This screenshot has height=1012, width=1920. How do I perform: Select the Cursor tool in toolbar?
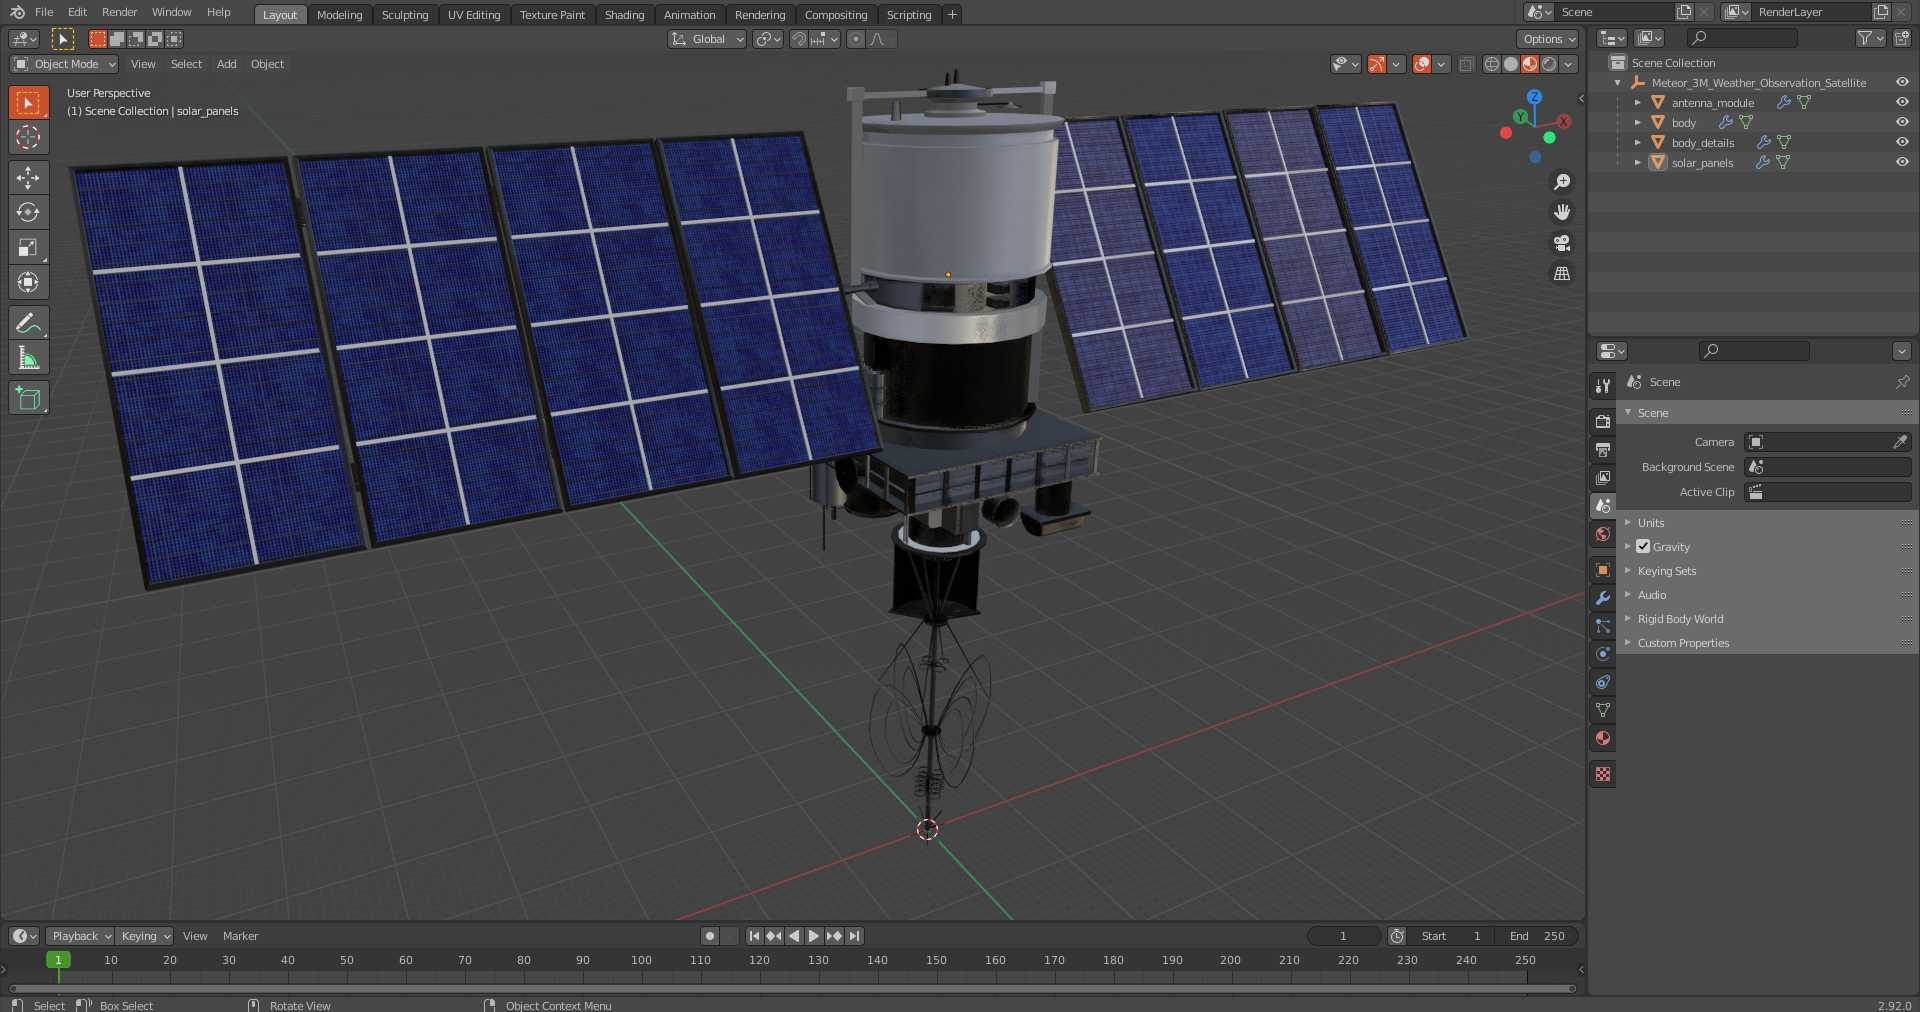28,137
